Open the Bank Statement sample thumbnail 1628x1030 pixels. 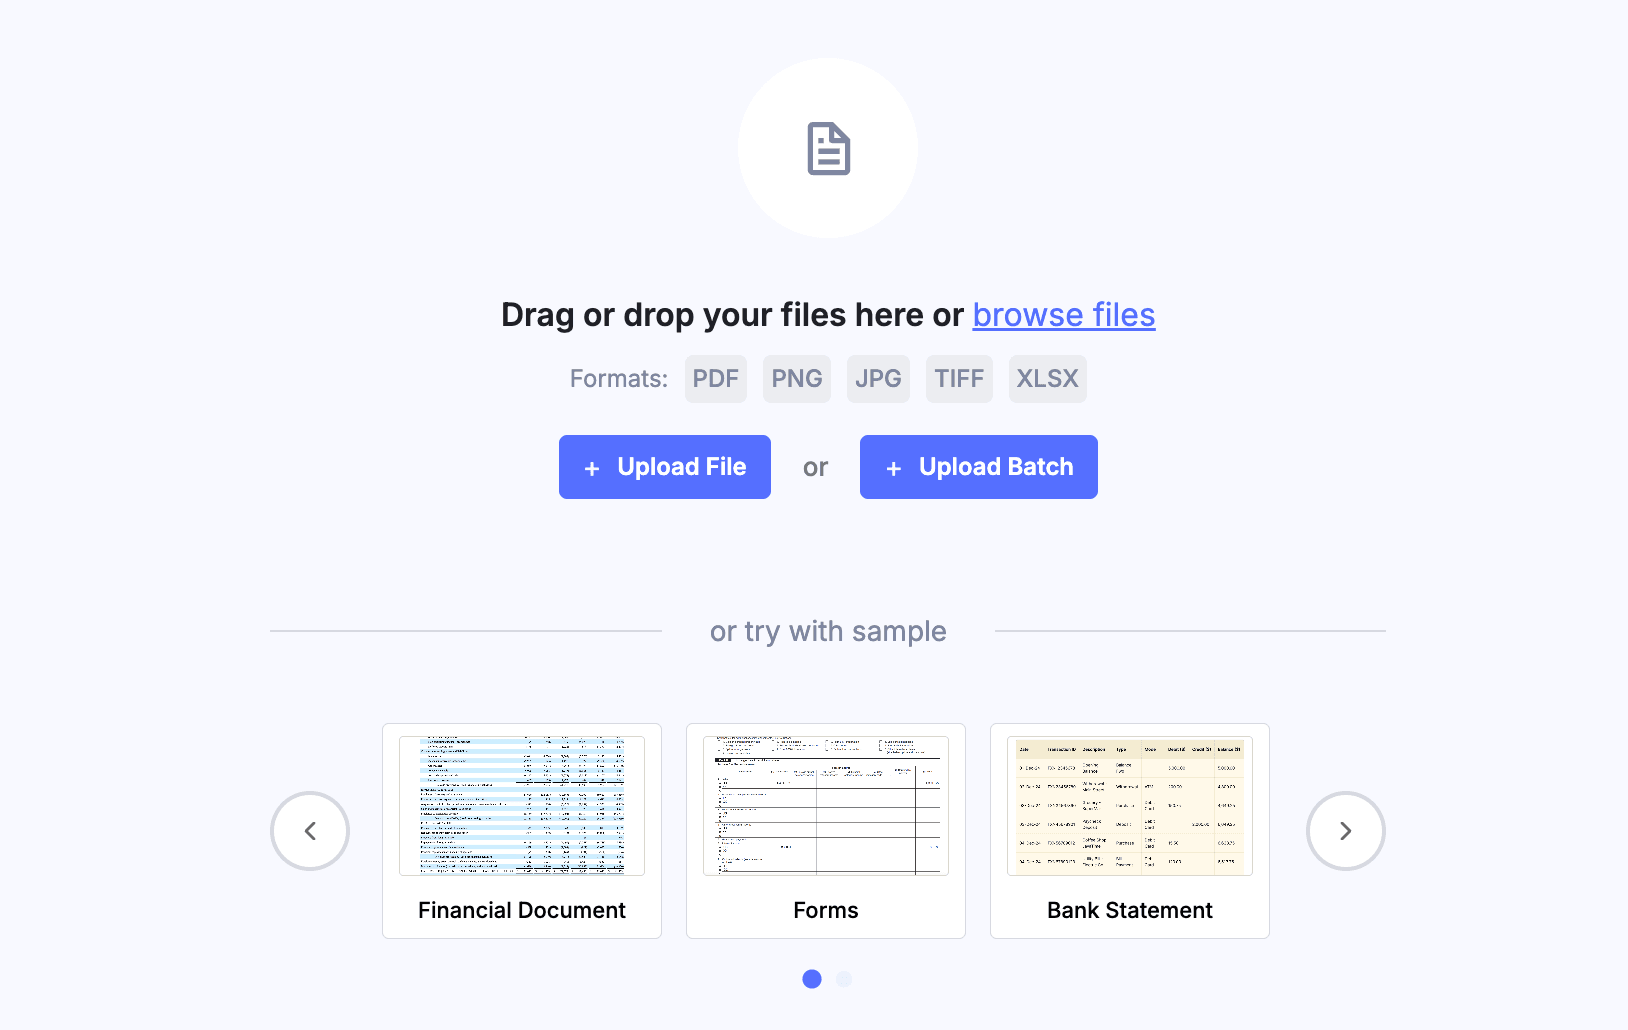(x=1130, y=806)
